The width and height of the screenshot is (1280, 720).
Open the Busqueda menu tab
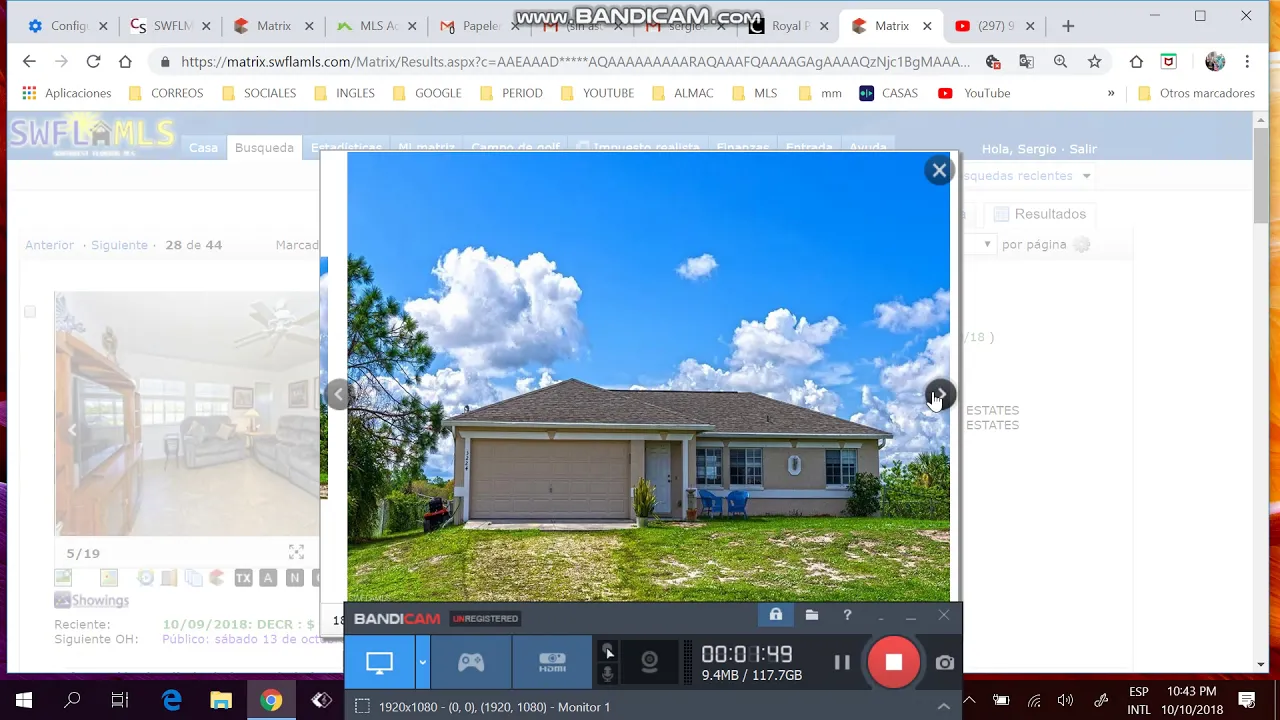pyautogui.click(x=264, y=147)
